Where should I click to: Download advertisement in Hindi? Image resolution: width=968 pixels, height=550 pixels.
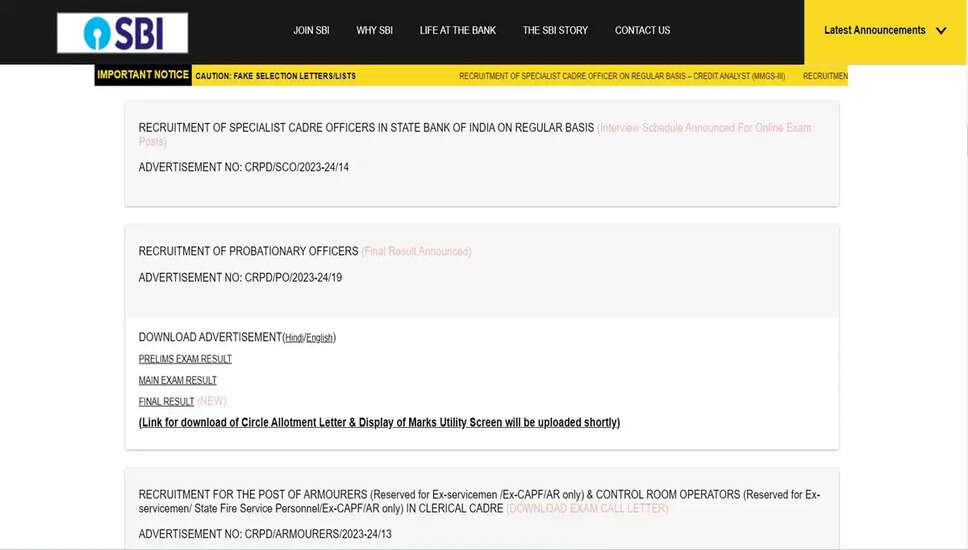[x=294, y=338]
